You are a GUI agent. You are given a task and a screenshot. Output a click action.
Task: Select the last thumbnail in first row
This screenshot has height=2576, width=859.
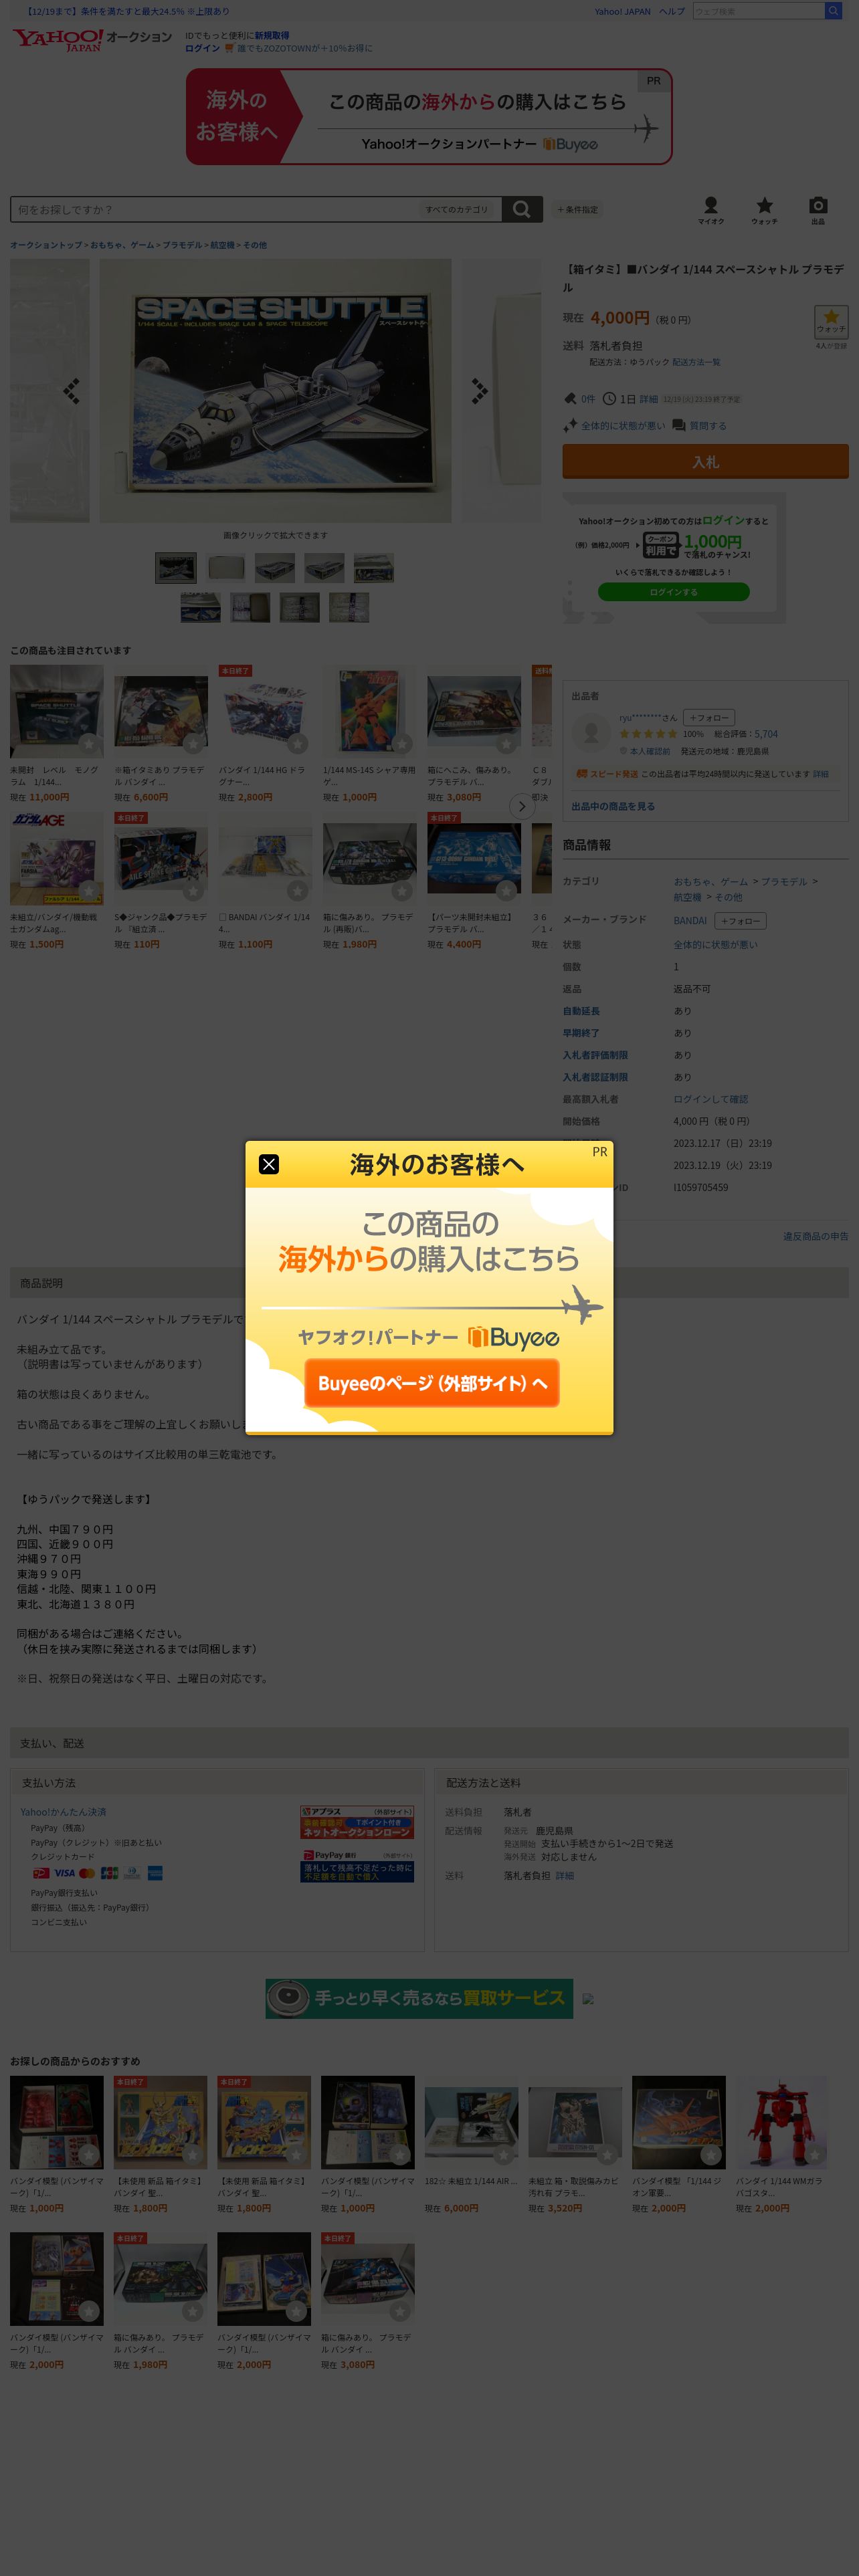(x=373, y=568)
